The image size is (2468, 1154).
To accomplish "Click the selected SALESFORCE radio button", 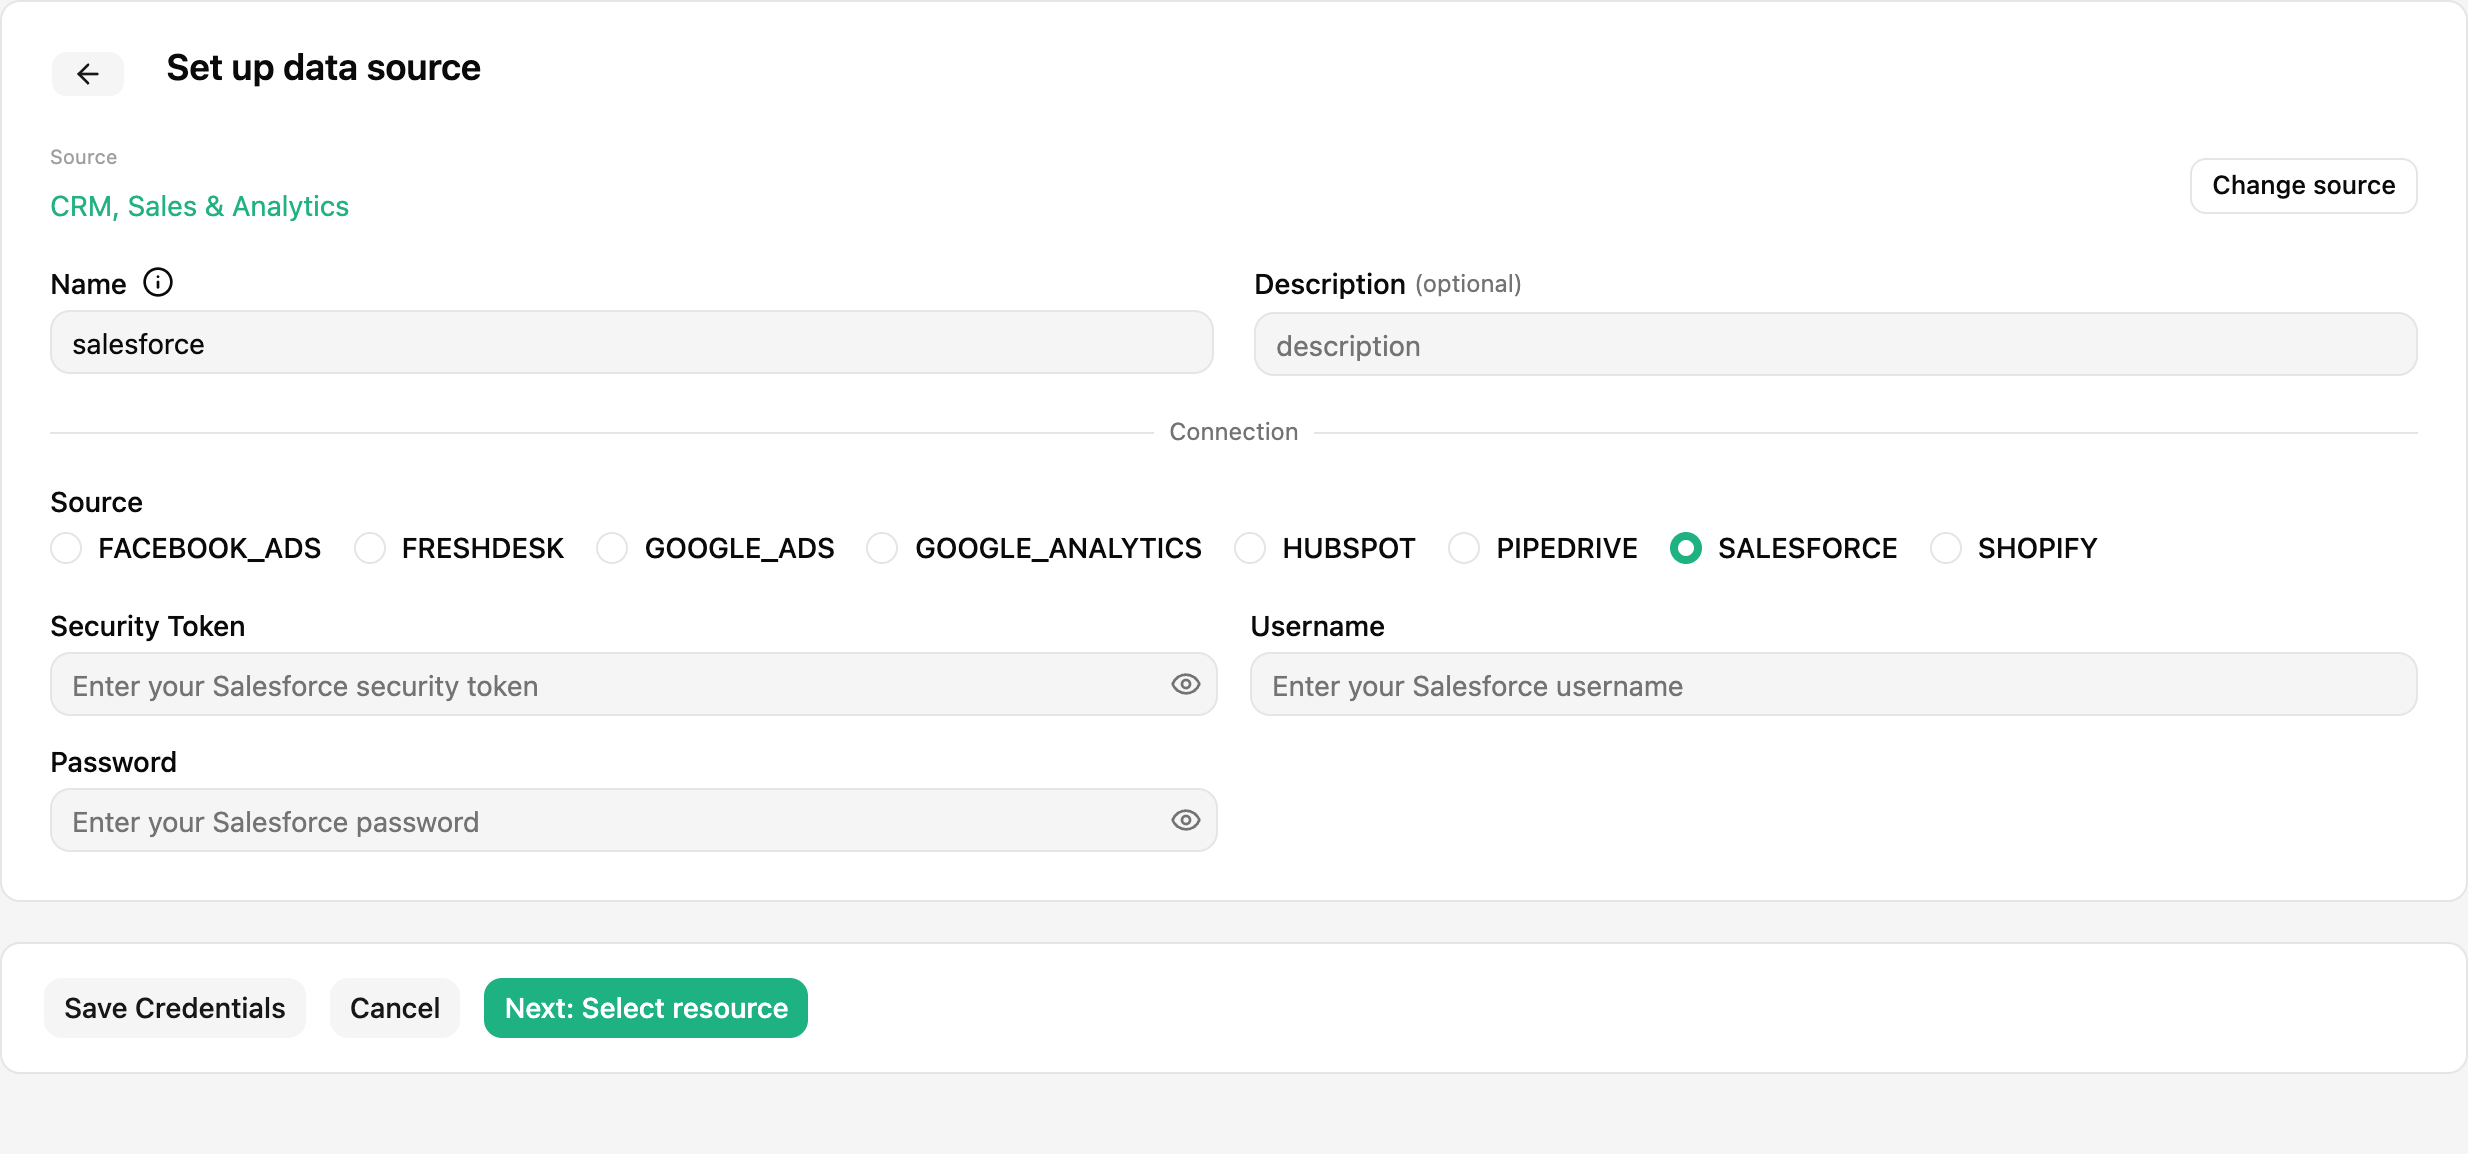I will (1686, 548).
